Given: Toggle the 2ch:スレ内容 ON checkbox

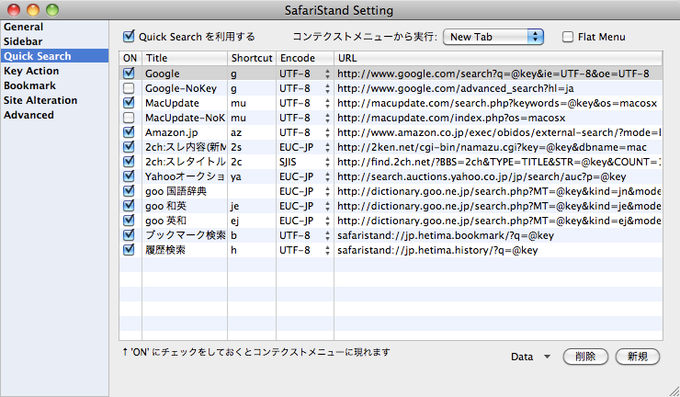Looking at the screenshot, I should click(129, 147).
